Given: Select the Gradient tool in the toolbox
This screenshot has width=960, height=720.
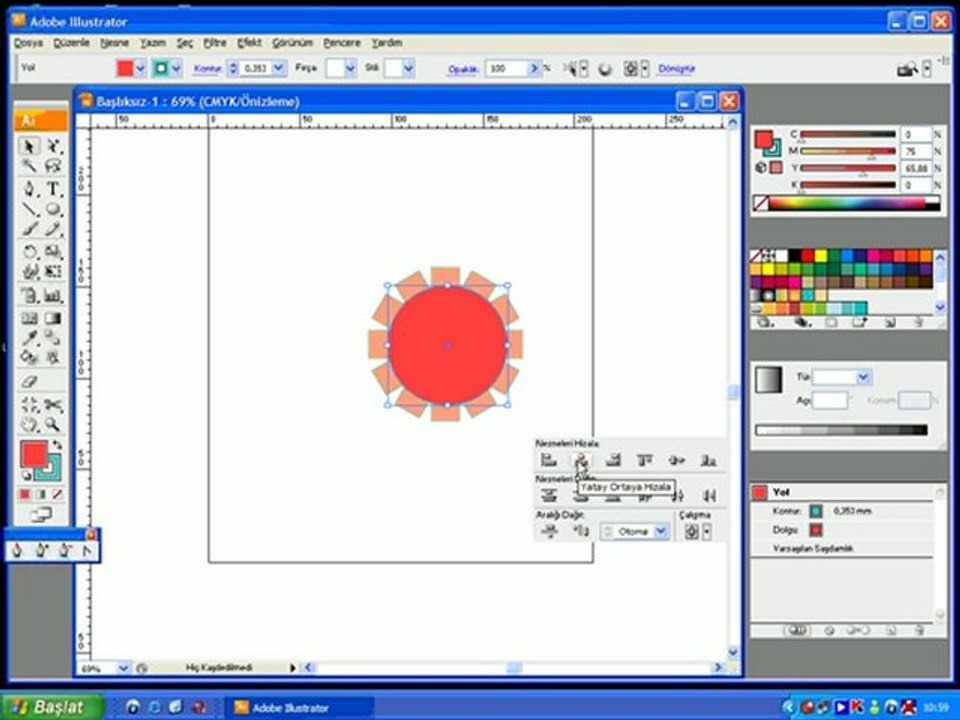Looking at the screenshot, I should point(54,318).
